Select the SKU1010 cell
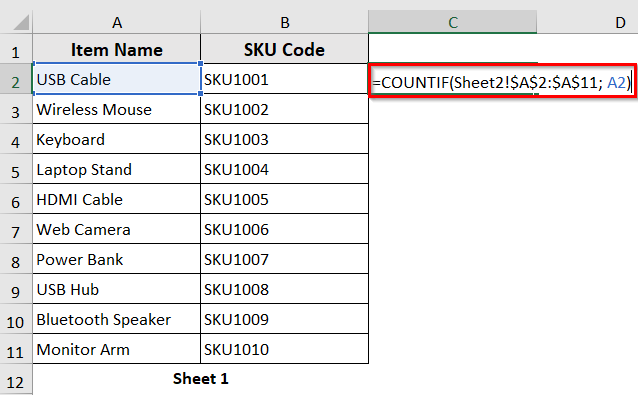 (x=284, y=349)
